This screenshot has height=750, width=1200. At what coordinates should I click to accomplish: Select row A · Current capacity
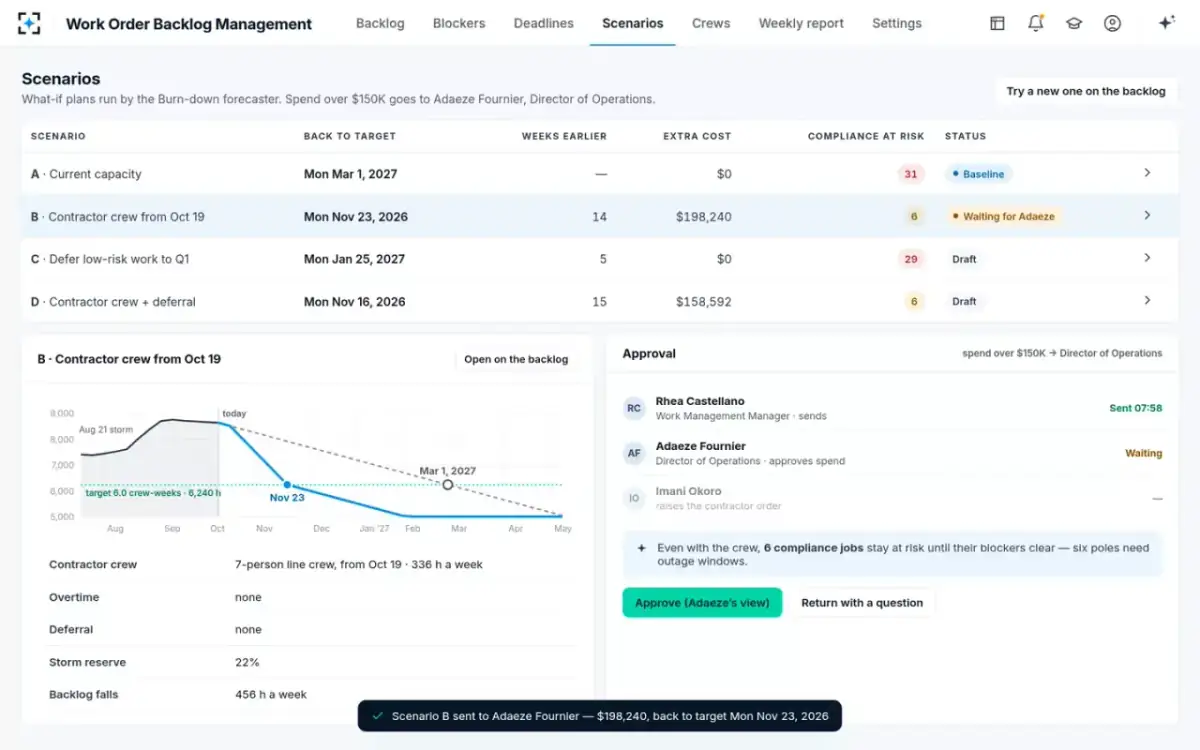[x=599, y=174]
